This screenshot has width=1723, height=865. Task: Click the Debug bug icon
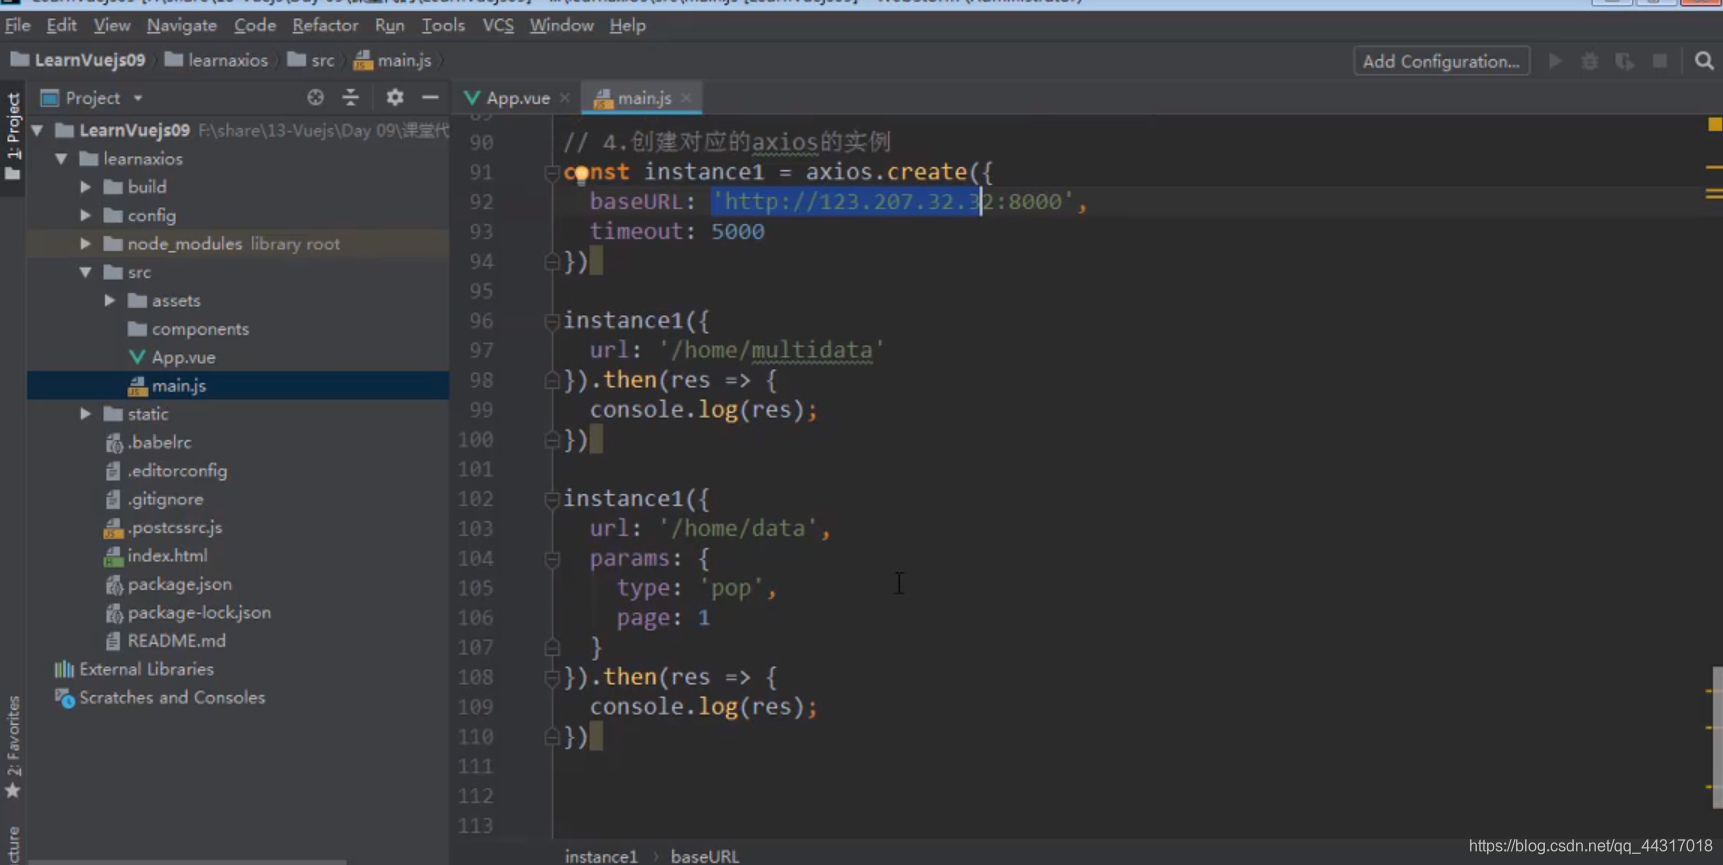[x=1590, y=61]
